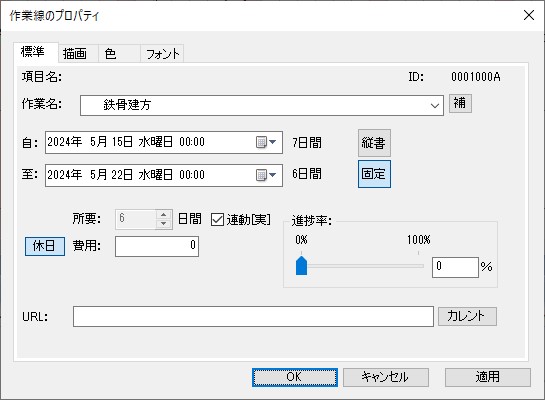This screenshot has height=400, width=545.
Task: Click the URL input field
Action: coord(253,316)
